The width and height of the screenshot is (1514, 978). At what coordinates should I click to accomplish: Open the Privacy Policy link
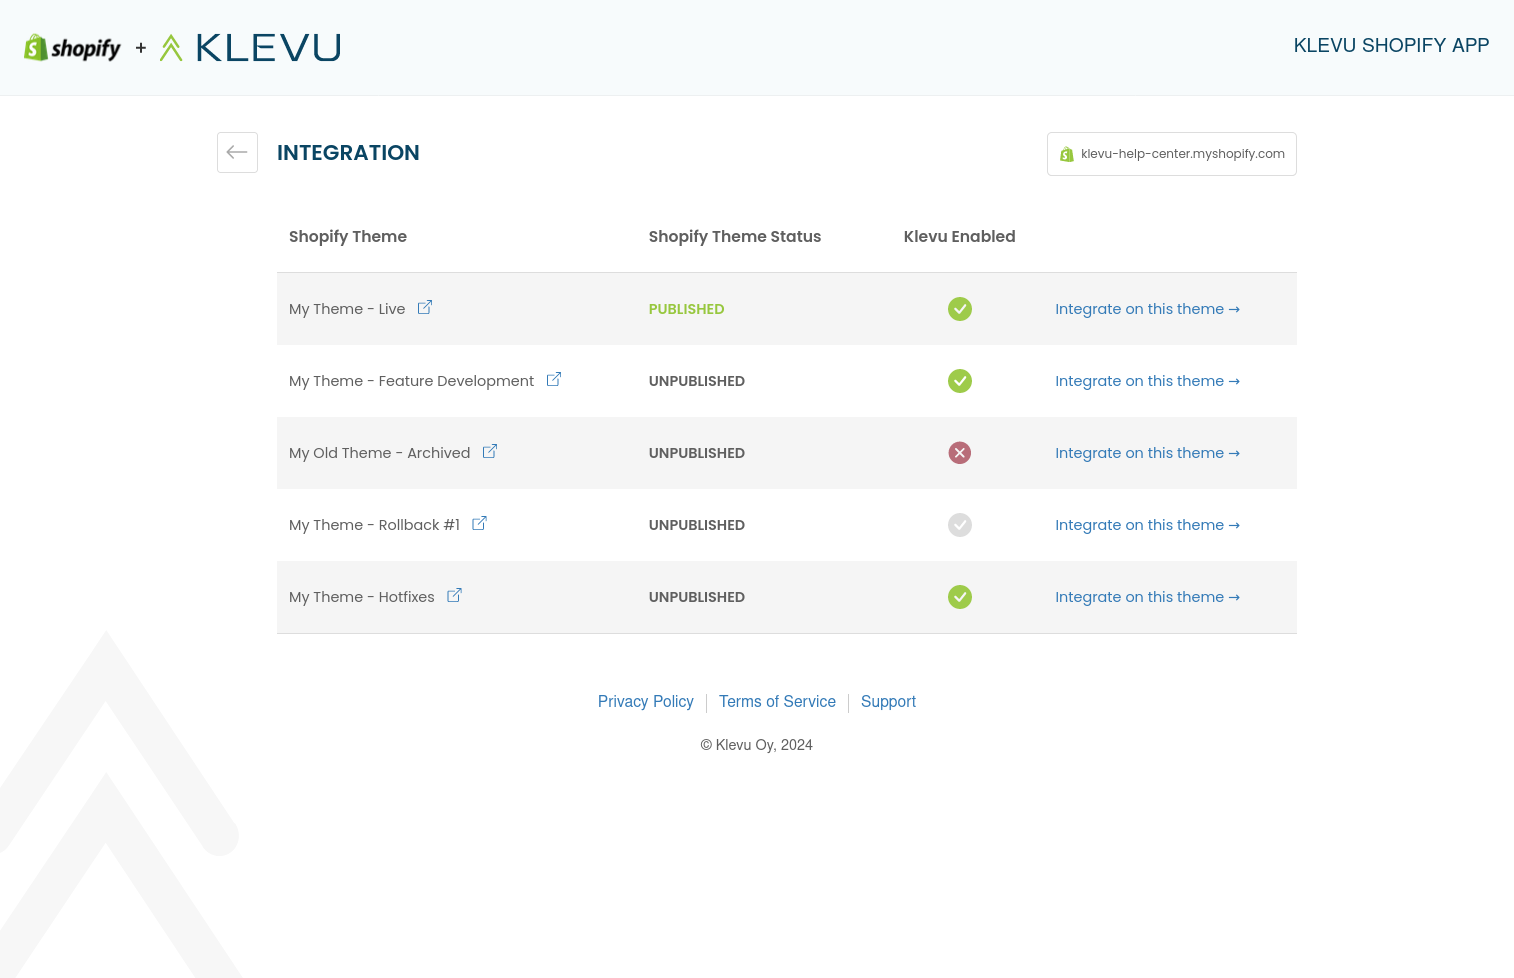point(645,702)
